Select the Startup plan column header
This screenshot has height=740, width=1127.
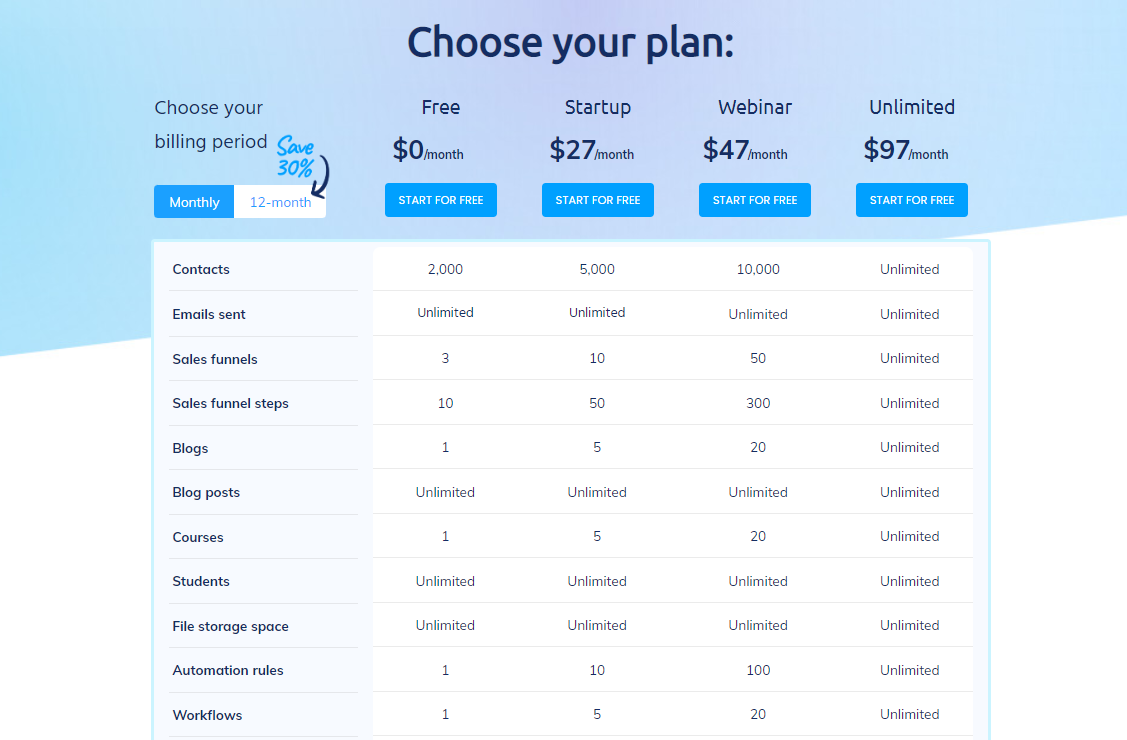(x=597, y=107)
